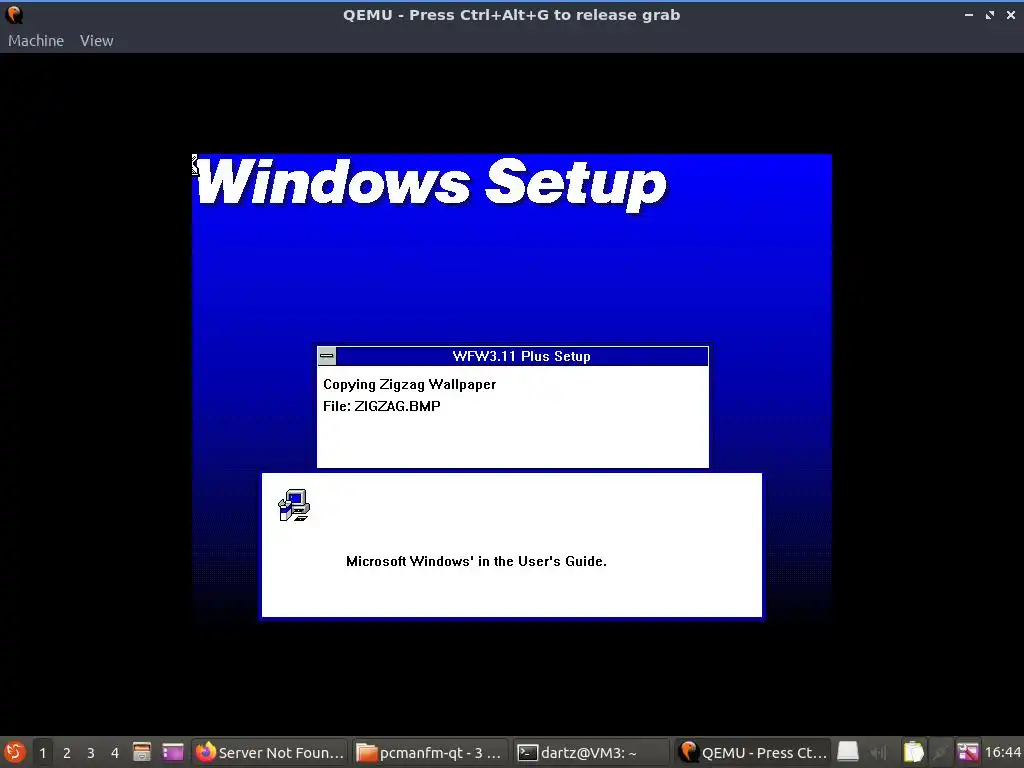The image size is (1024, 768).
Task: Click the 'File: ZIGZAG.BMP' text
Action: click(x=381, y=406)
